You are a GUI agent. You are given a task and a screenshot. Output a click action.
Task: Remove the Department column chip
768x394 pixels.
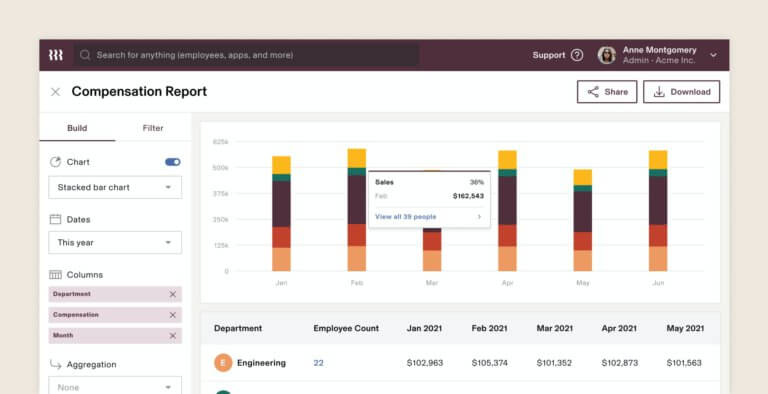coord(172,294)
